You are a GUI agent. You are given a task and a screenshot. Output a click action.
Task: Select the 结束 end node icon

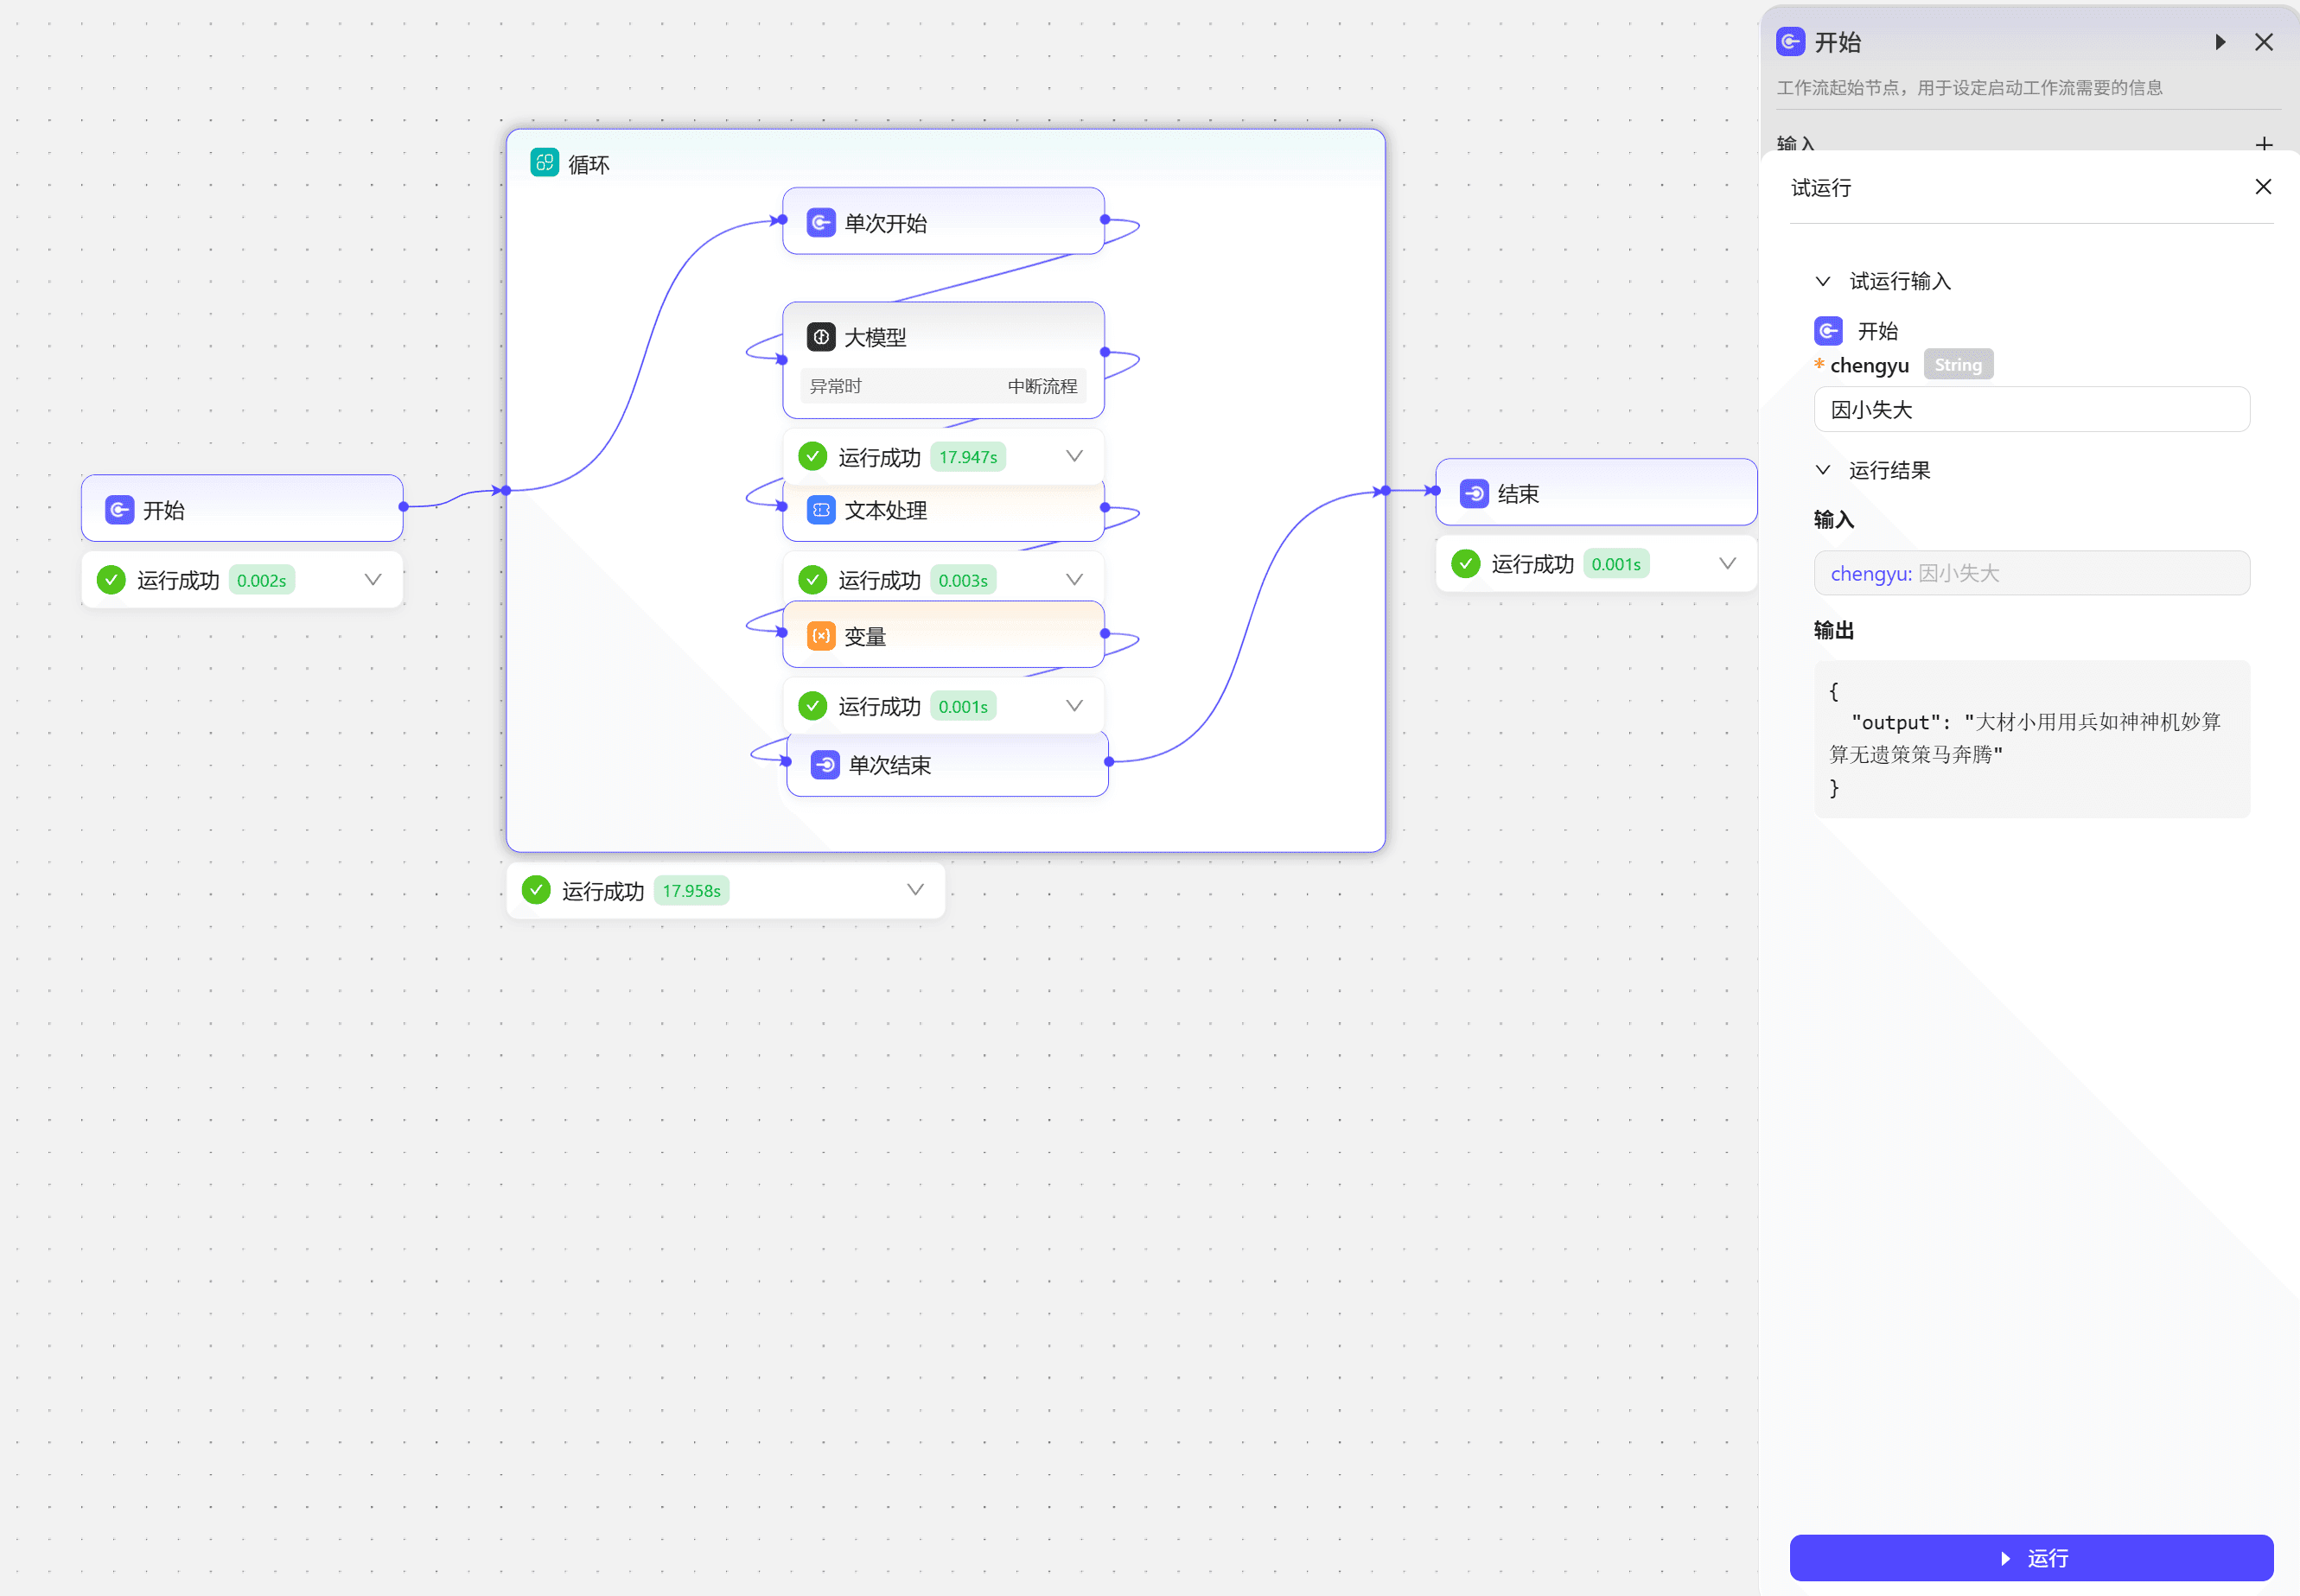(x=1474, y=493)
